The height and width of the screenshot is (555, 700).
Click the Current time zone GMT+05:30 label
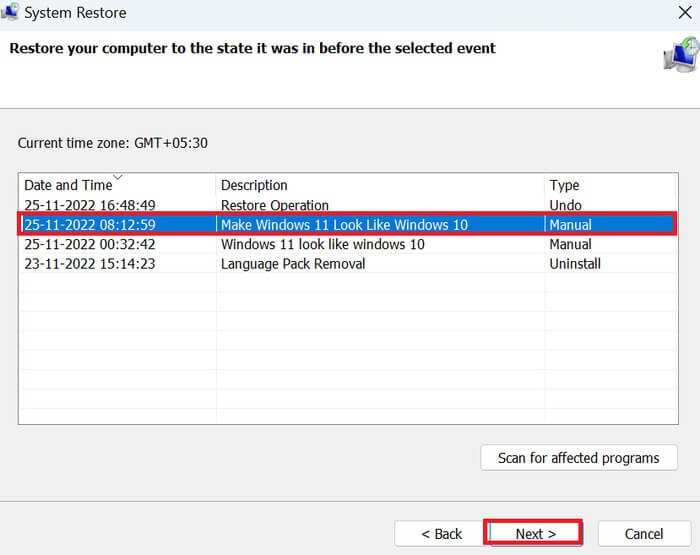pyautogui.click(x=112, y=143)
